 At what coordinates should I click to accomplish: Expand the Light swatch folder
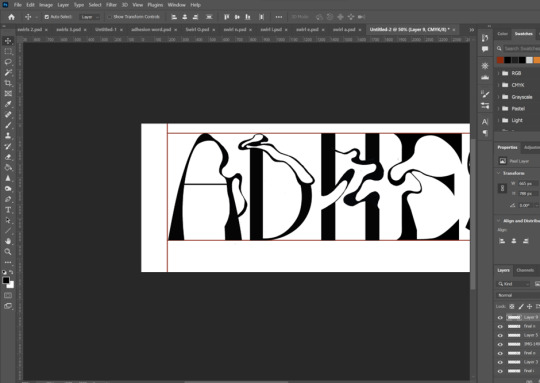pyautogui.click(x=499, y=121)
